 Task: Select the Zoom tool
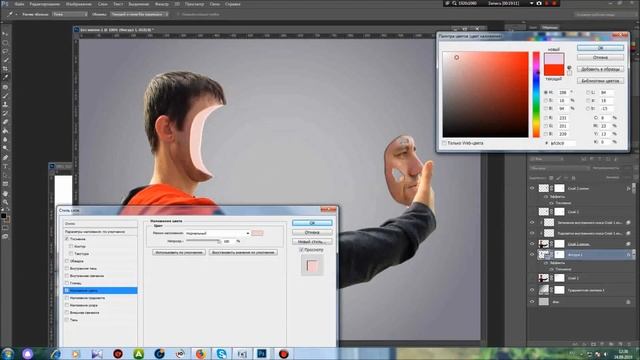[x=5, y=202]
